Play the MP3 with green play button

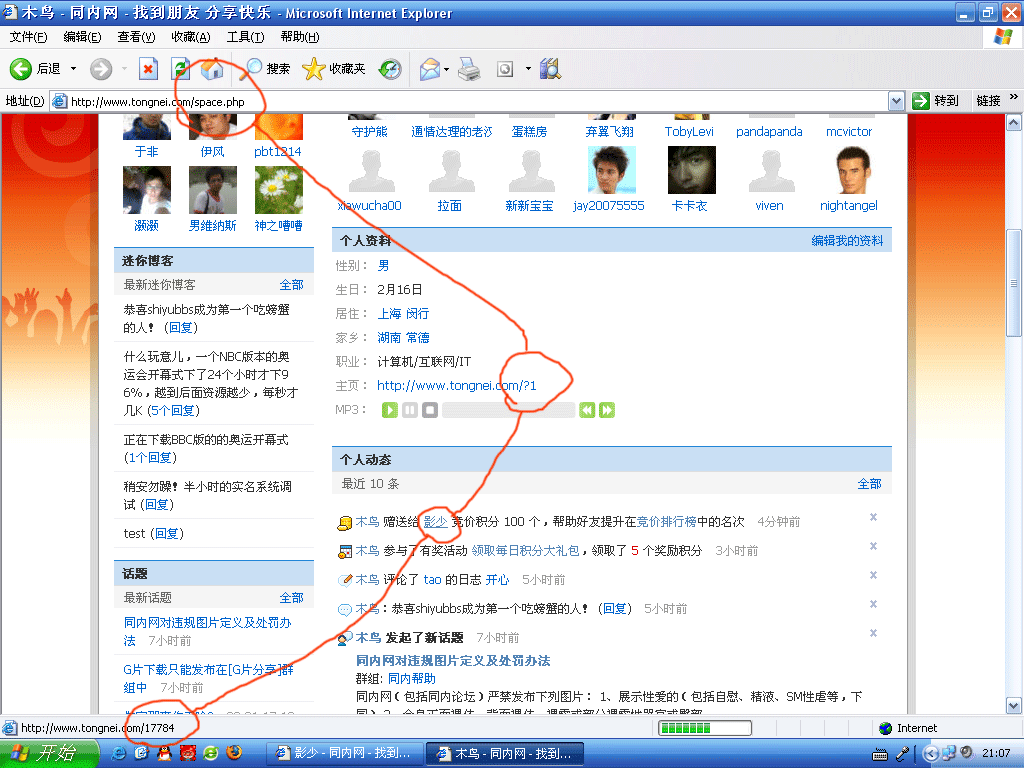390,410
